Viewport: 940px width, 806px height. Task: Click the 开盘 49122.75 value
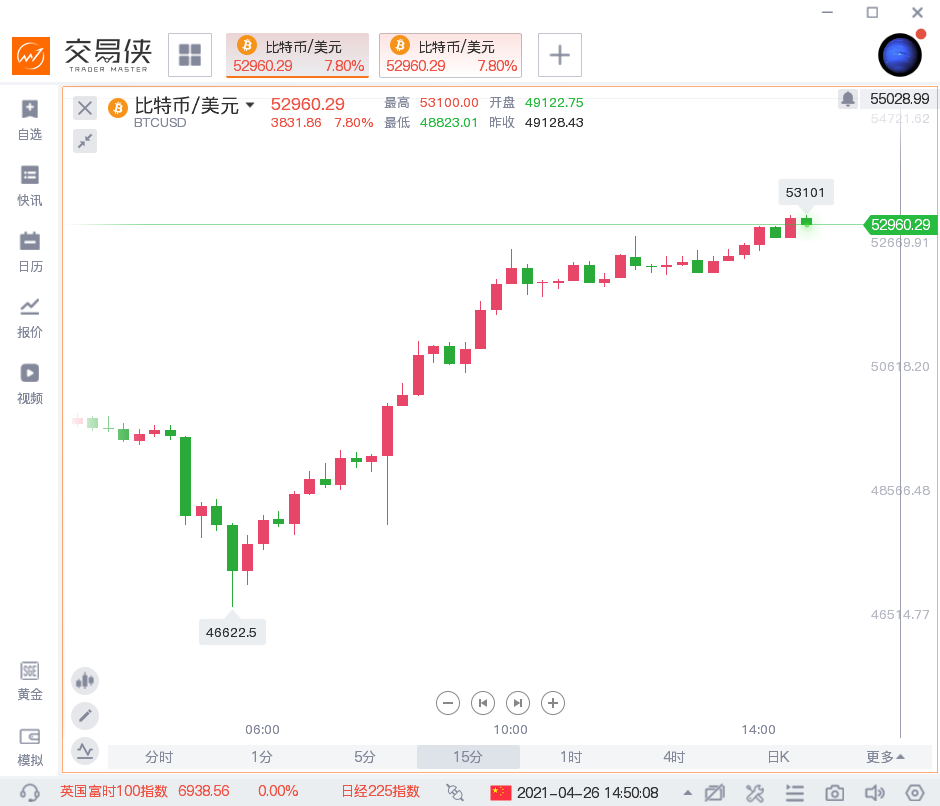pos(554,103)
